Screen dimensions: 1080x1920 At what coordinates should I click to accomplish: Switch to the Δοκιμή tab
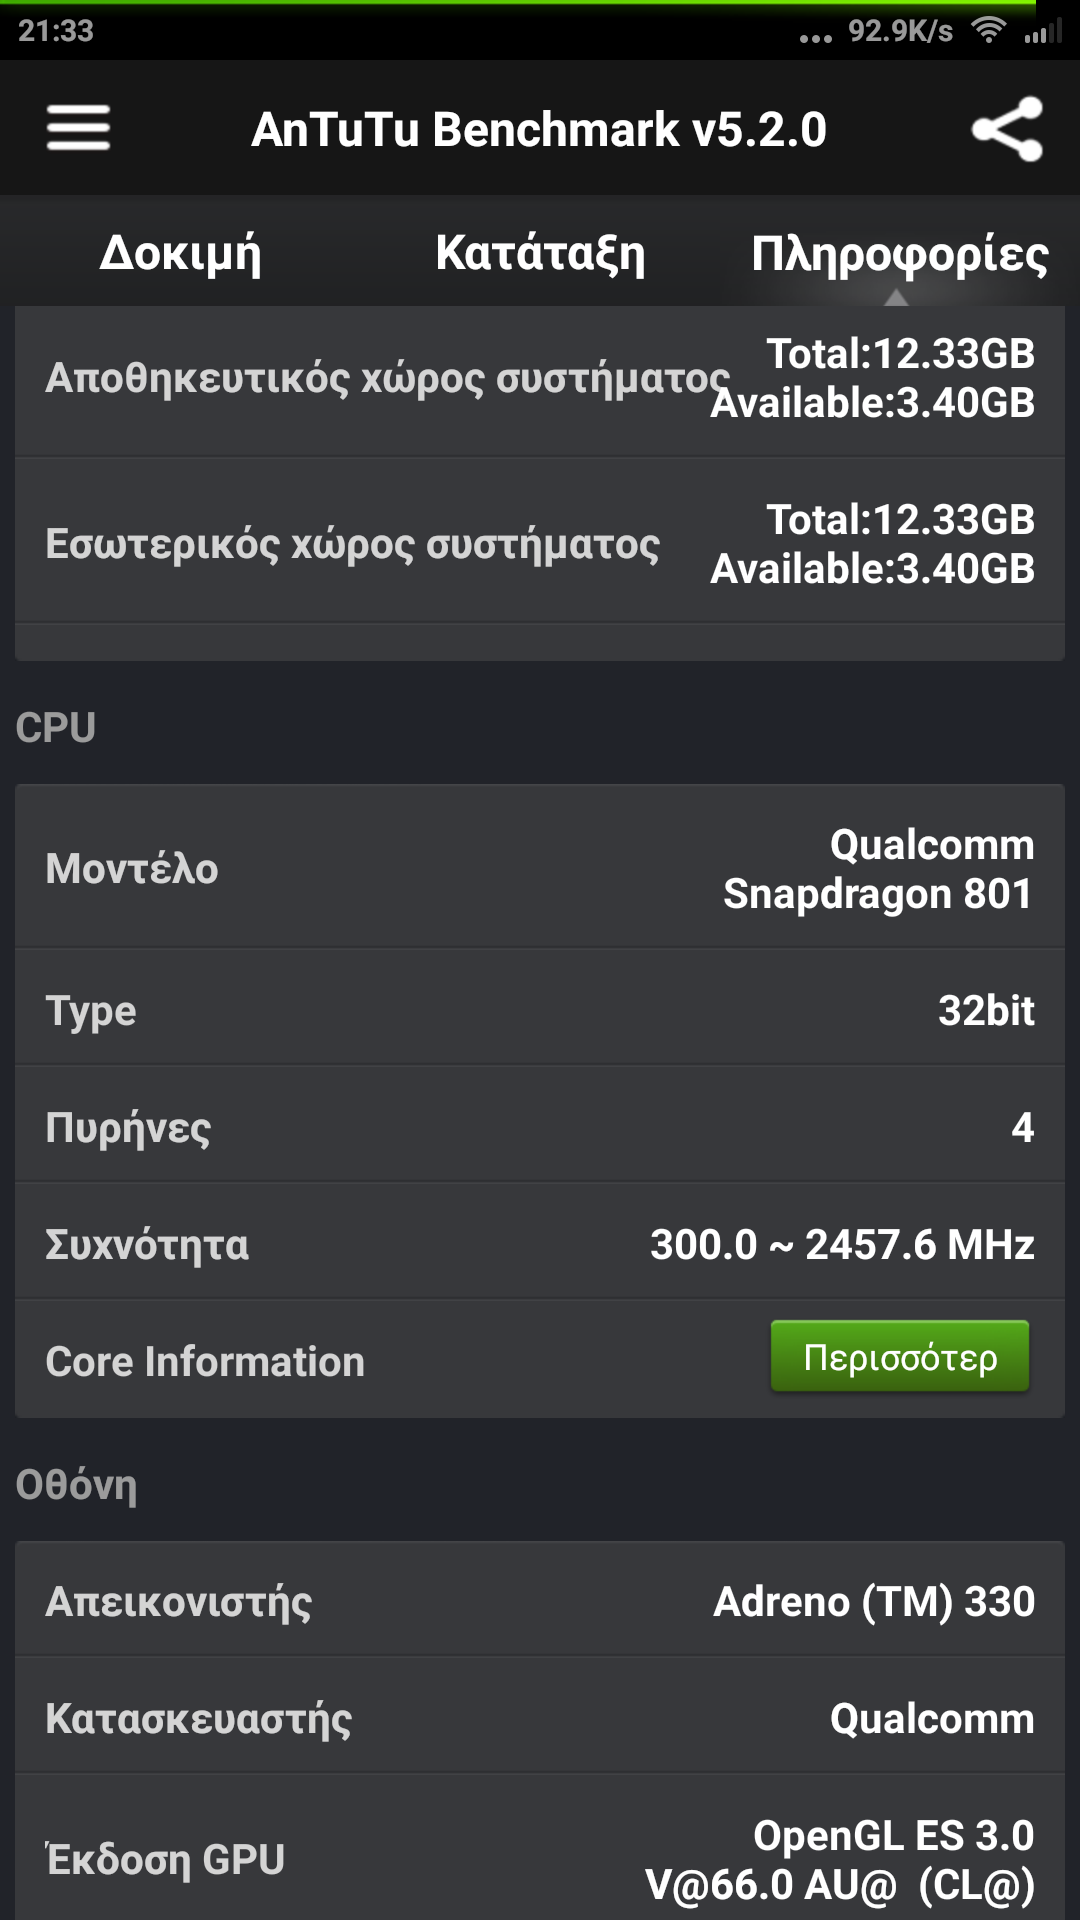pyautogui.click(x=180, y=253)
